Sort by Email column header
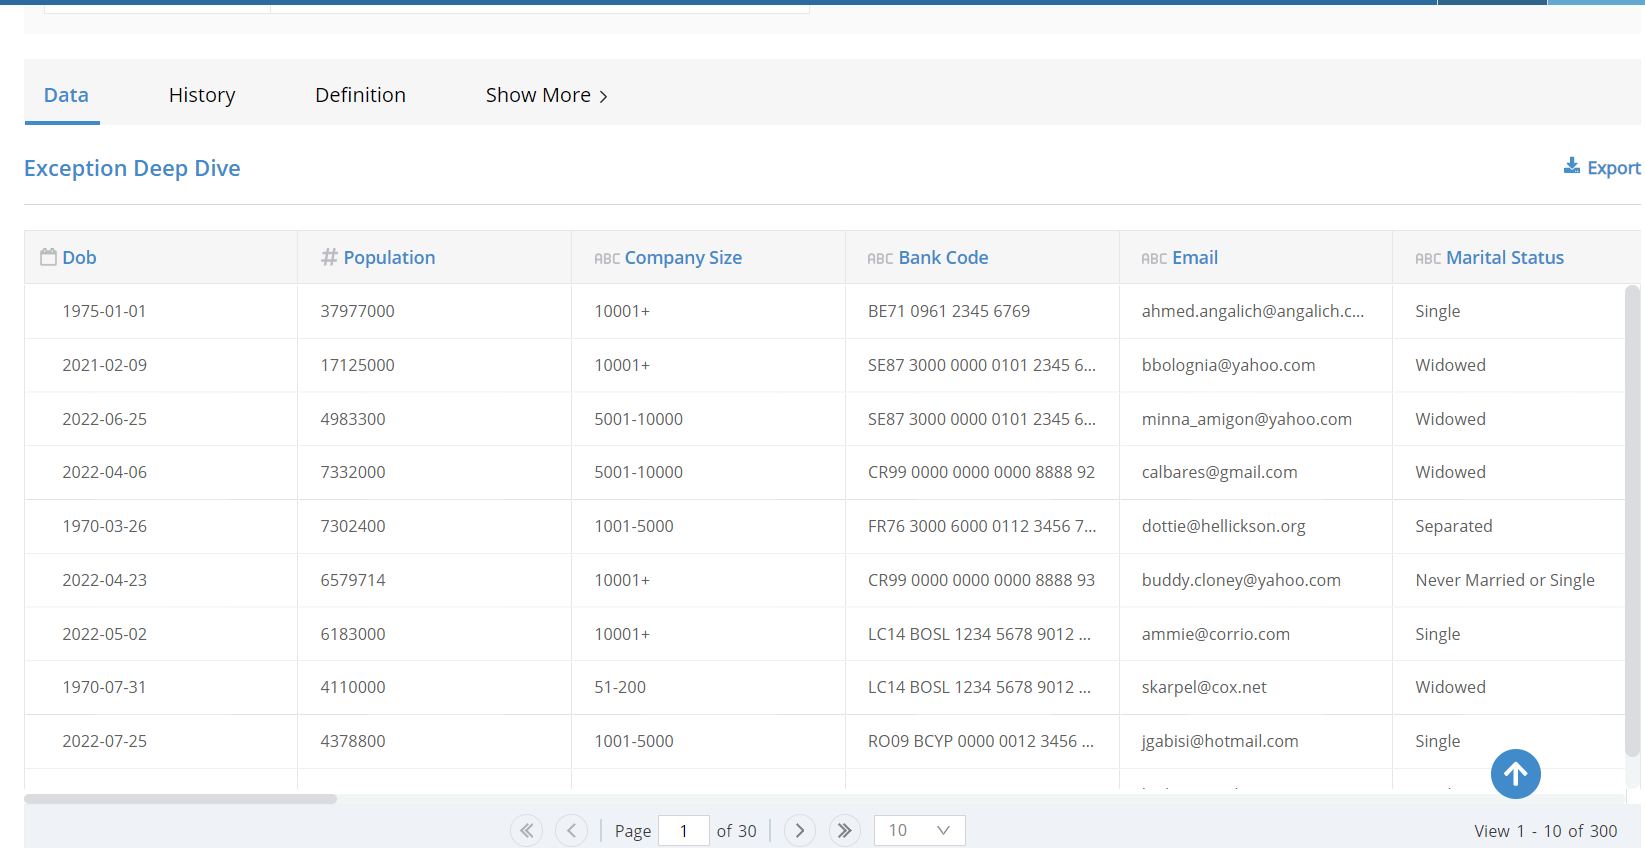This screenshot has height=848, width=1645. click(x=1195, y=257)
